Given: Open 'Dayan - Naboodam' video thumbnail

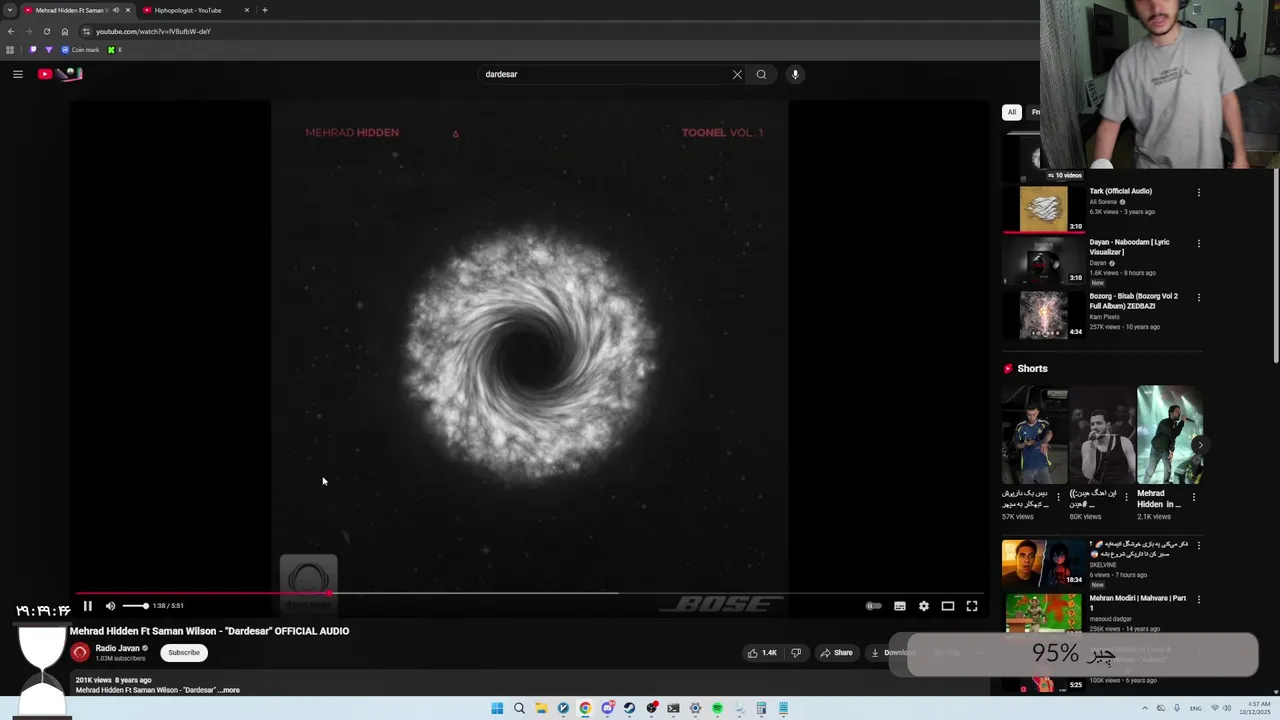Looking at the screenshot, I should [1043, 262].
